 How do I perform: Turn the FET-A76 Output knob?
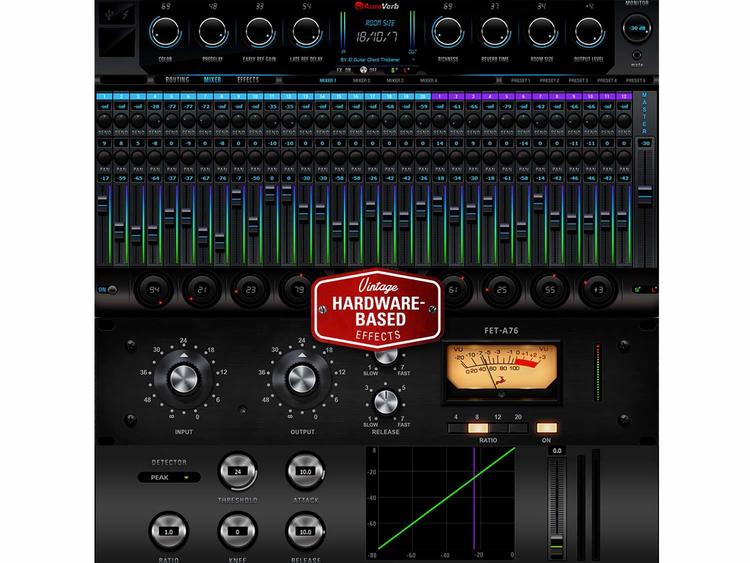click(x=302, y=379)
